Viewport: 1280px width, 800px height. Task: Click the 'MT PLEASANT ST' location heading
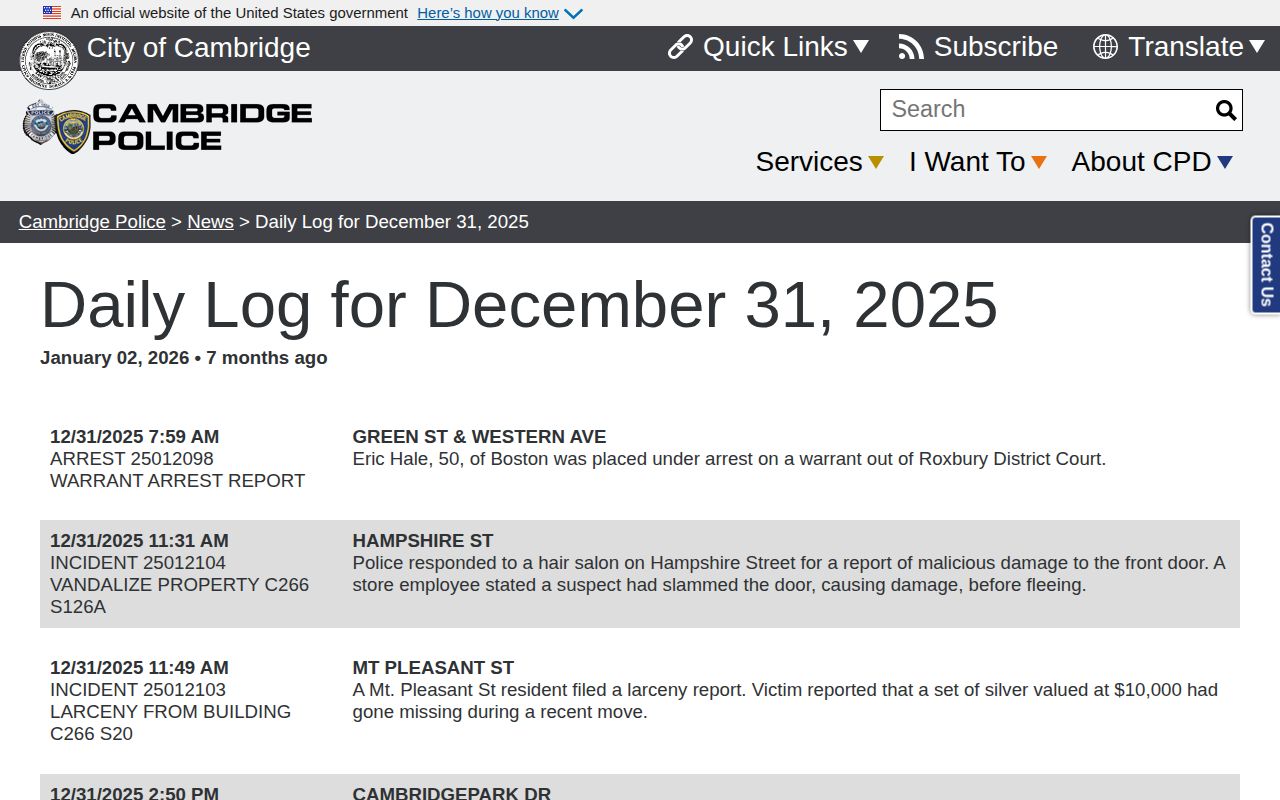(434, 668)
